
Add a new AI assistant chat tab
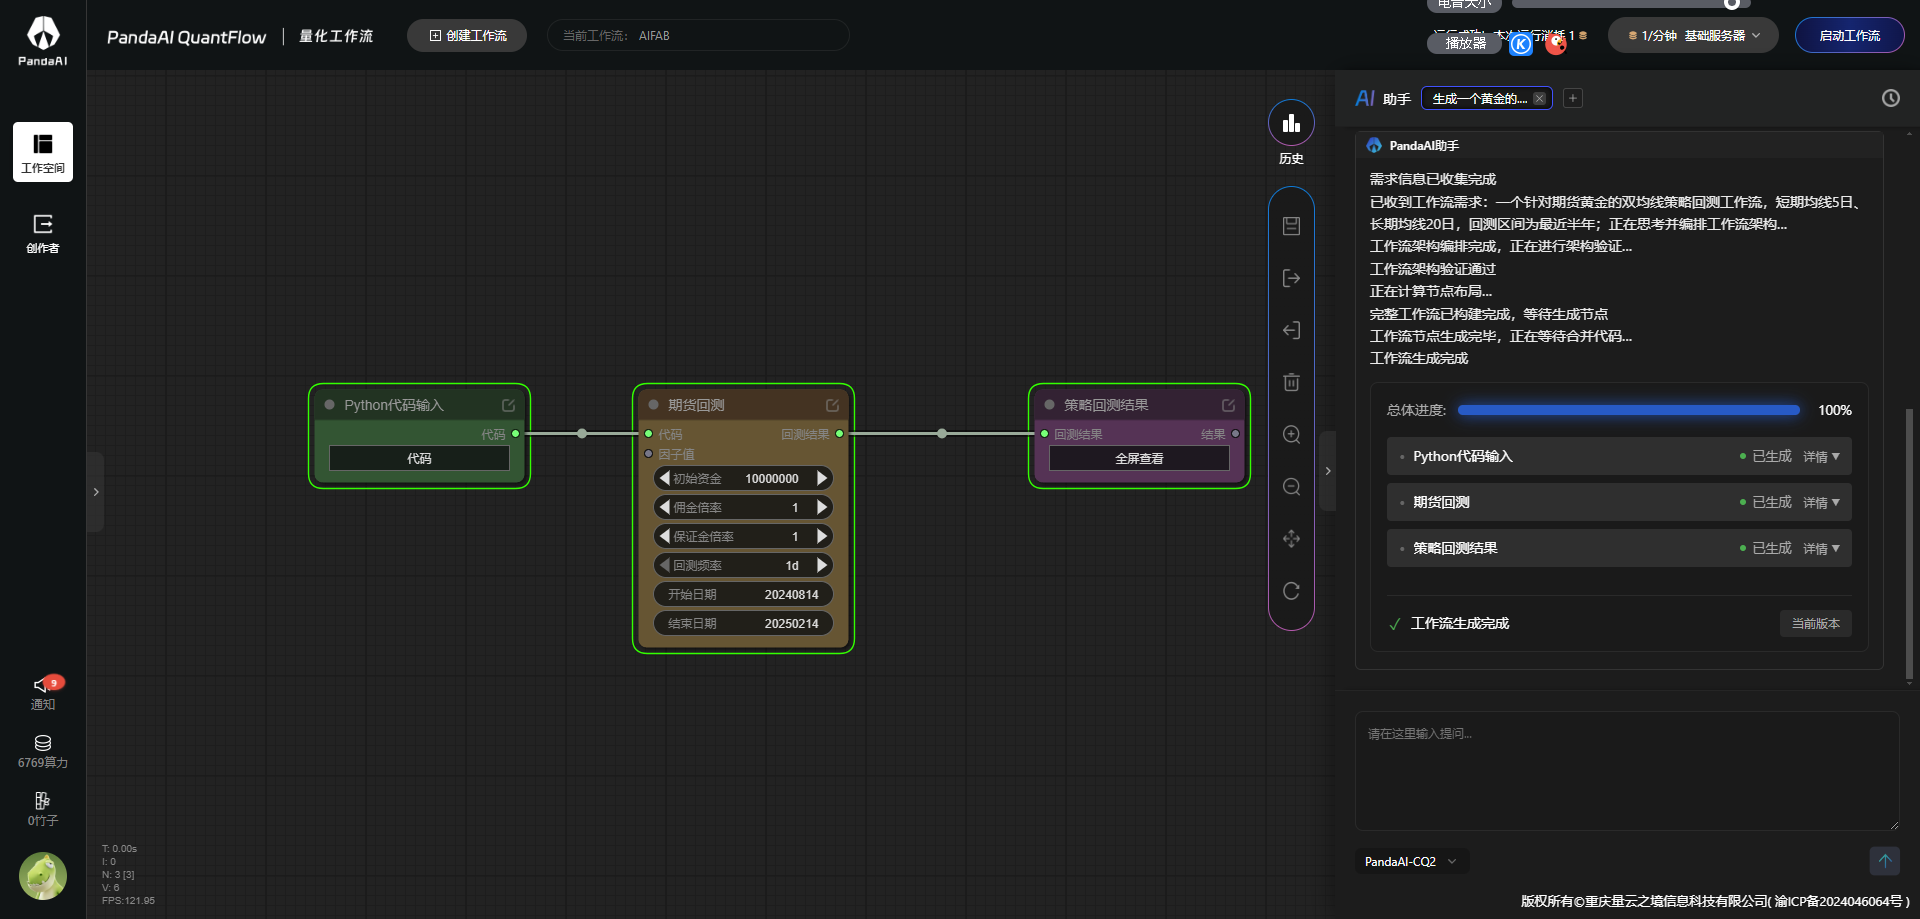(1573, 98)
